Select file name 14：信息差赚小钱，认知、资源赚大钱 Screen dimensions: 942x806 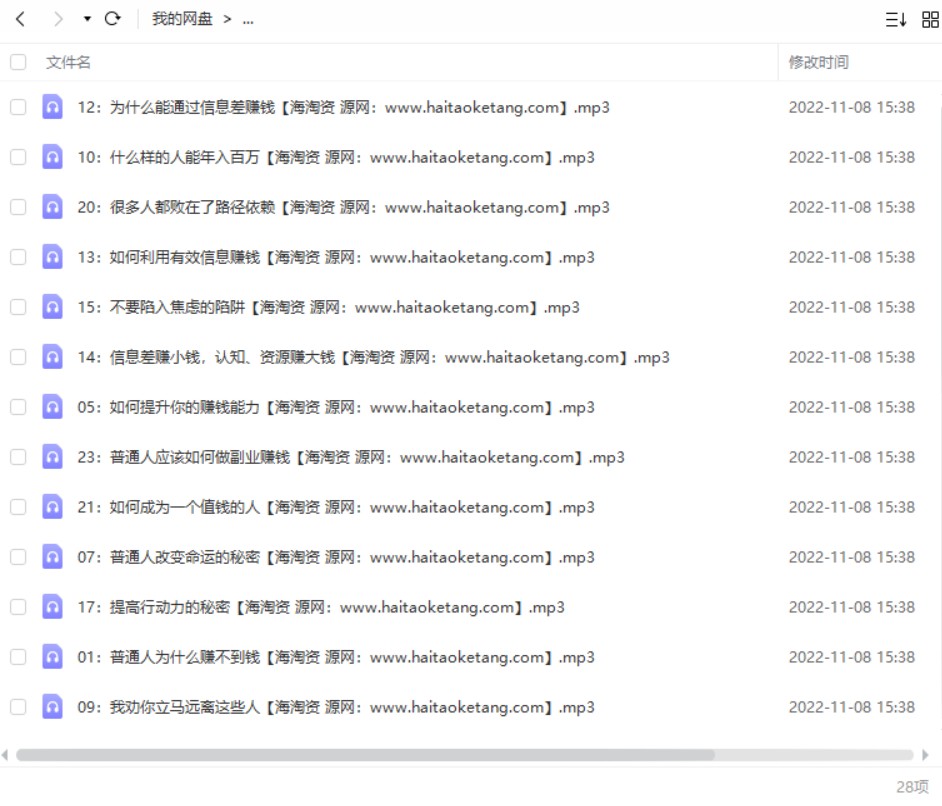tap(374, 357)
